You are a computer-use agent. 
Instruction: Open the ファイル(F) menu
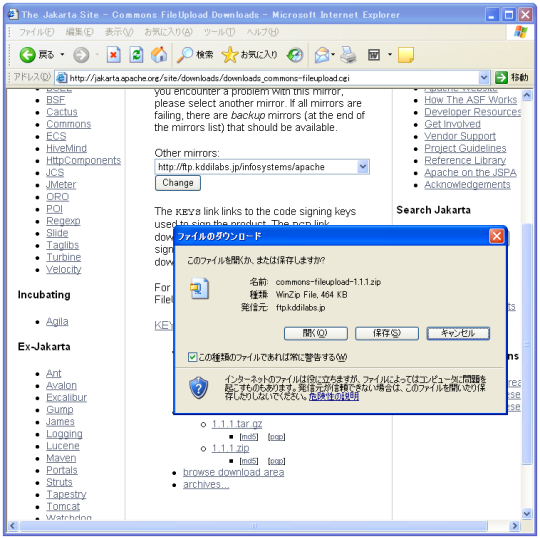pos(36,32)
